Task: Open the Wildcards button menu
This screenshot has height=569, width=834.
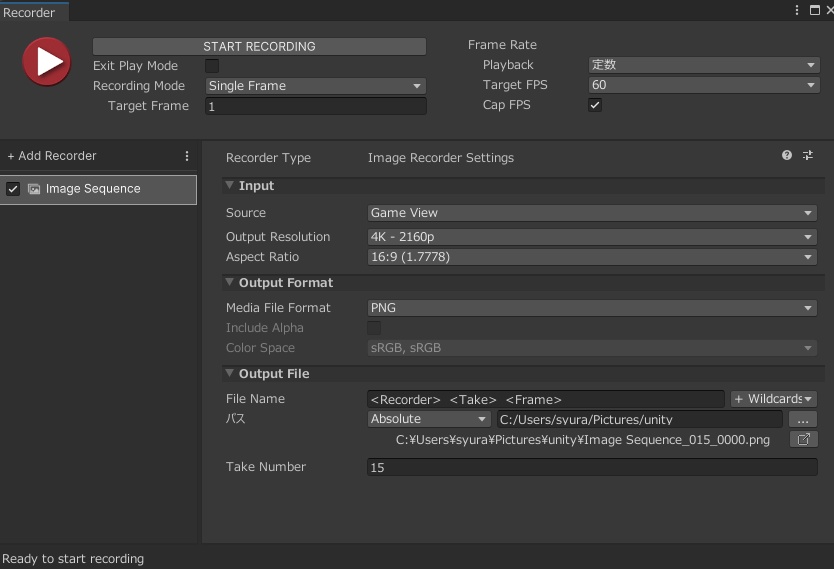Action: [774, 399]
